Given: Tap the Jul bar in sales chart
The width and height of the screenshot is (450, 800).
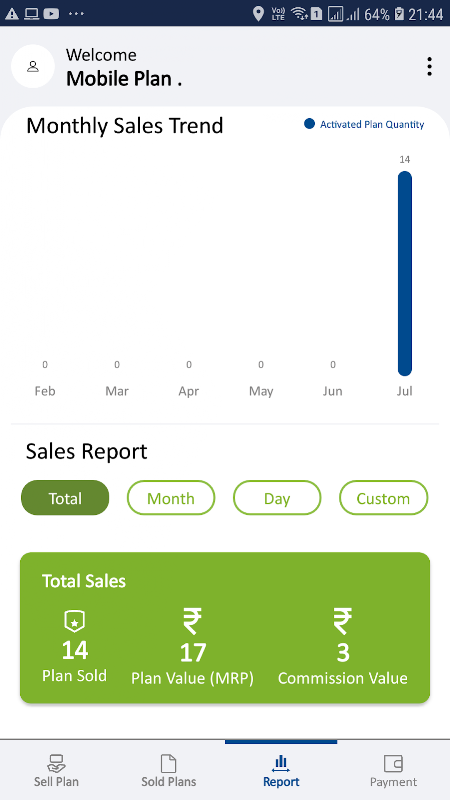Looking at the screenshot, I should [x=405, y=273].
